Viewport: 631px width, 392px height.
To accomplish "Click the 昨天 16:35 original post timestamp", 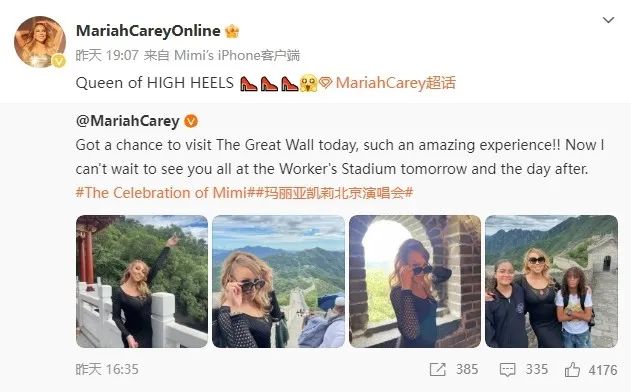I will (107, 369).
